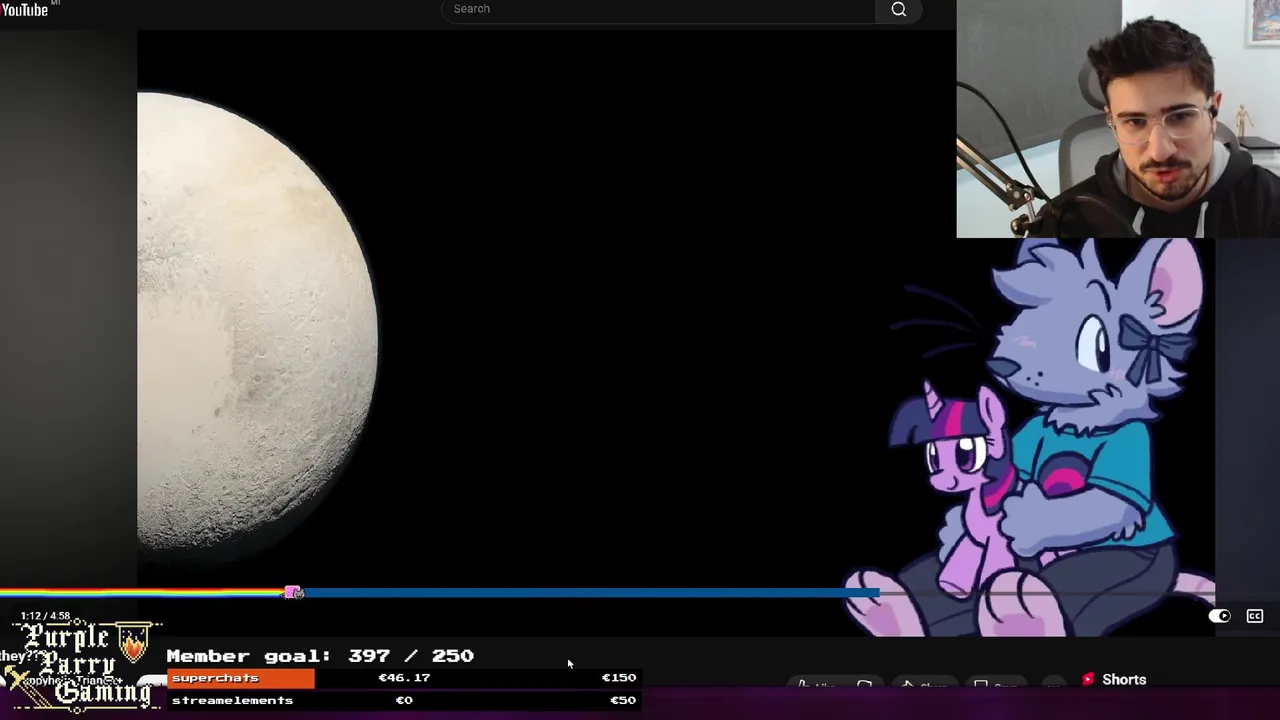
Task: Click the red Shorts logo icon
Action: [1088, 679]
